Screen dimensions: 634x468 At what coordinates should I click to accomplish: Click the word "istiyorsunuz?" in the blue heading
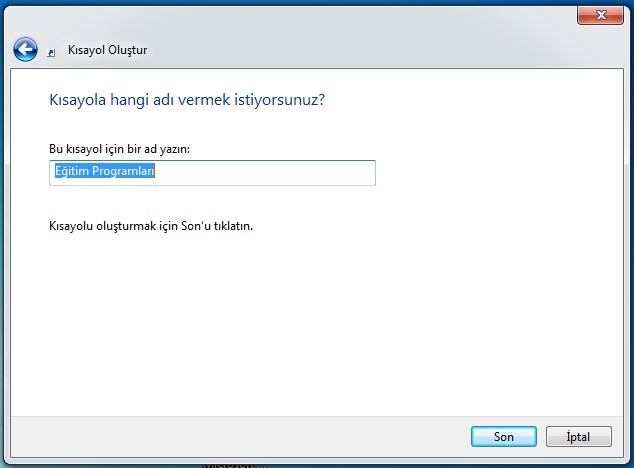[x=291, y=100]
